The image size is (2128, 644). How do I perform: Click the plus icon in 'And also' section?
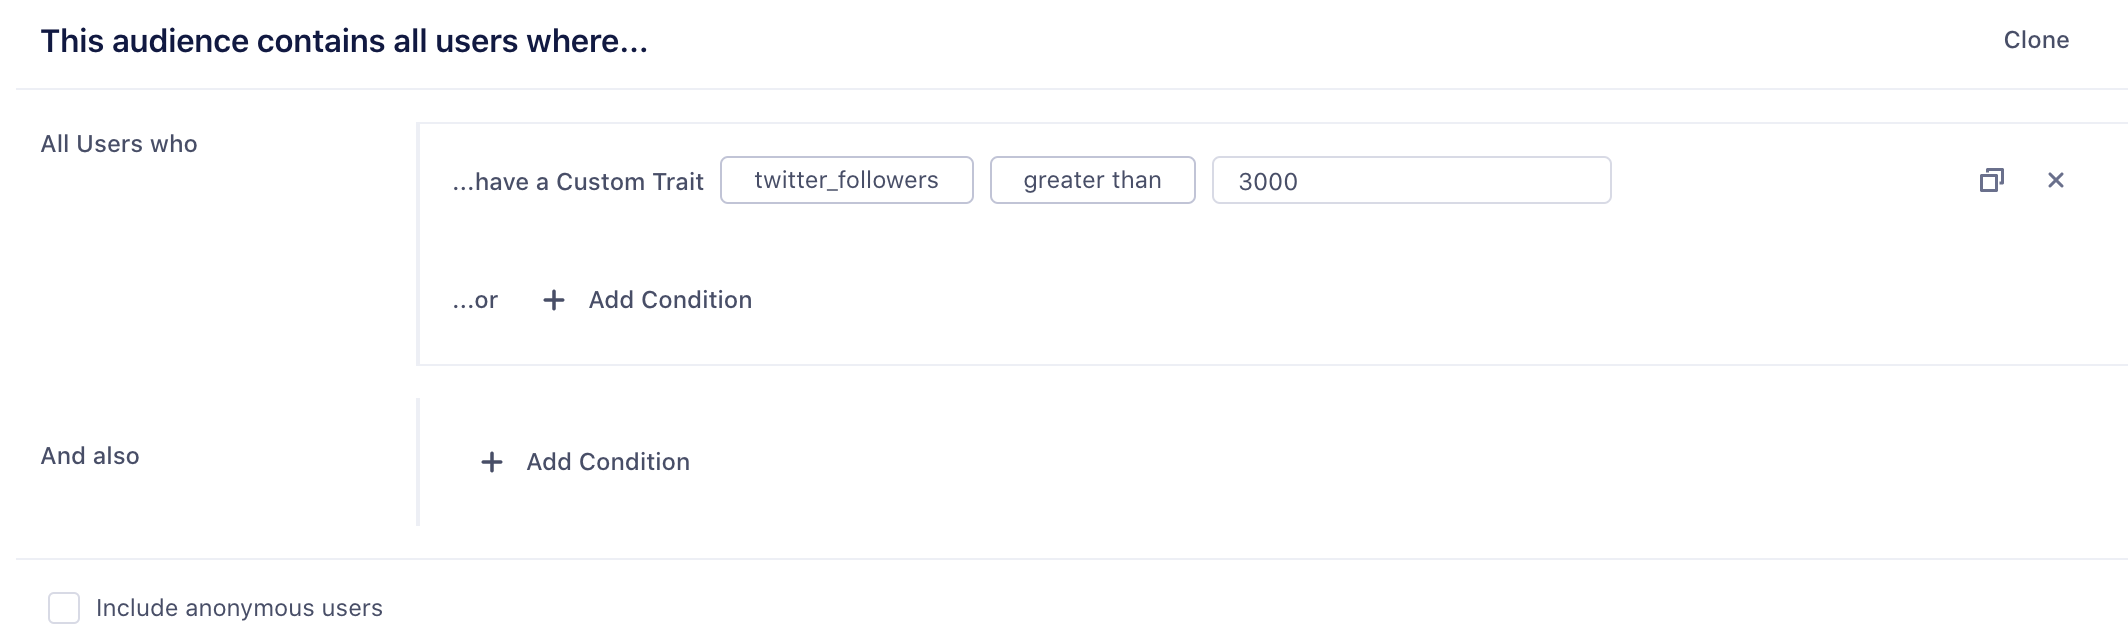click(491, 462)
